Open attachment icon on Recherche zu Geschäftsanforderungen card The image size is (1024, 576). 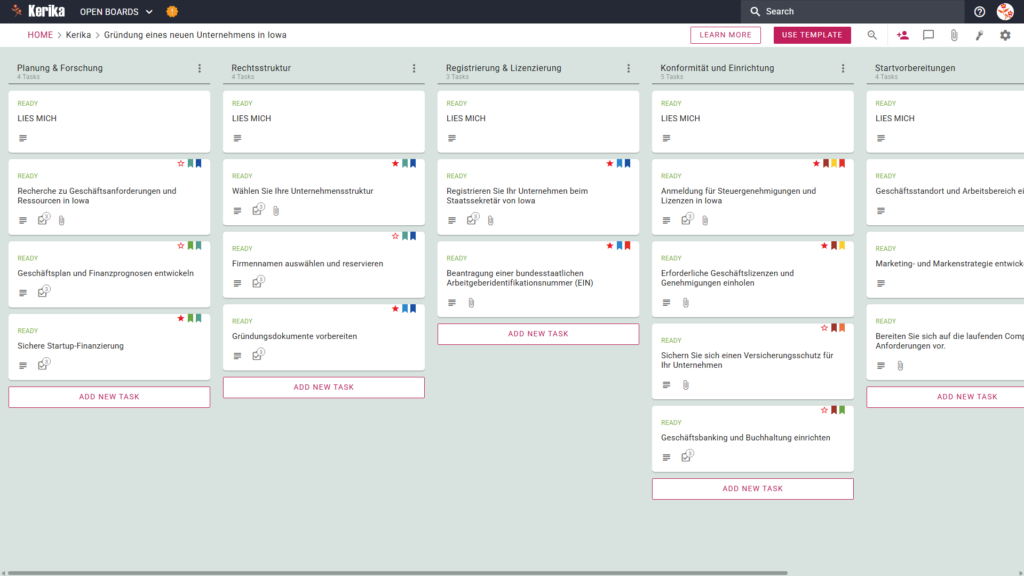[61, 221]
